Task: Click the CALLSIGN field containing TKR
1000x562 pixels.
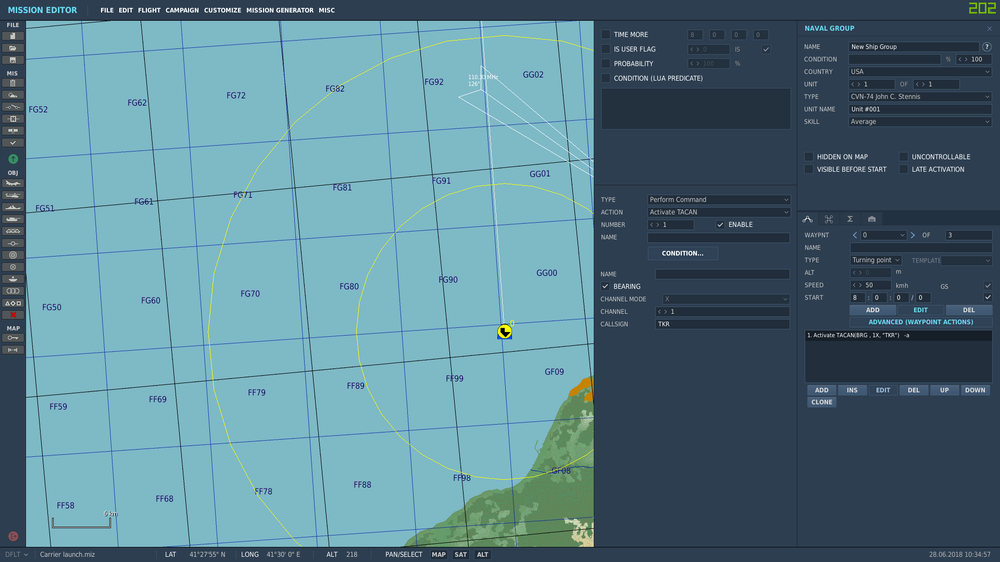Action: coord(722,324)
